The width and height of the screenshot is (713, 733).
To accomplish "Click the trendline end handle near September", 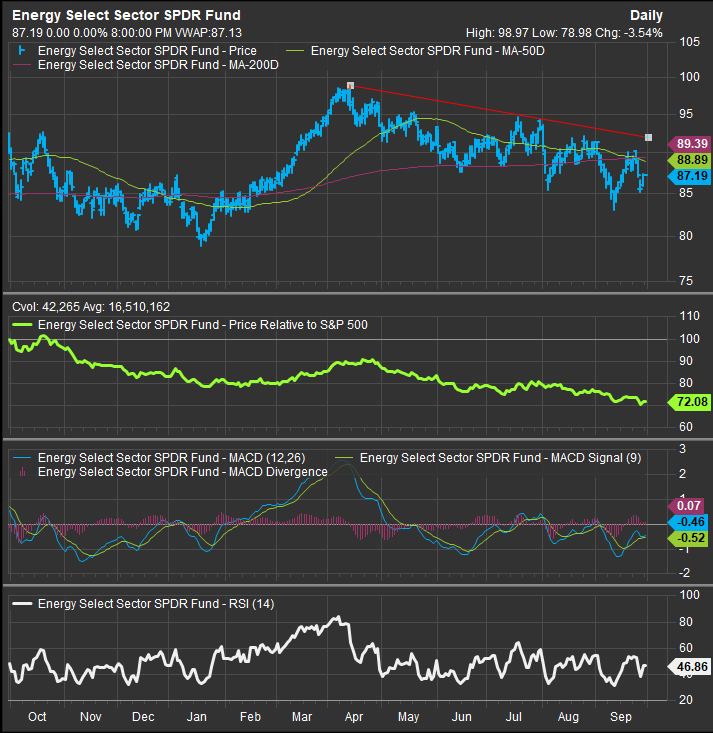I will [648, 137].
